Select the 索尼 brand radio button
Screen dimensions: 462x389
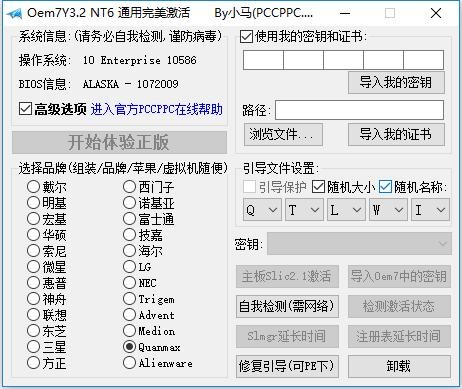(x=33, y=251)
